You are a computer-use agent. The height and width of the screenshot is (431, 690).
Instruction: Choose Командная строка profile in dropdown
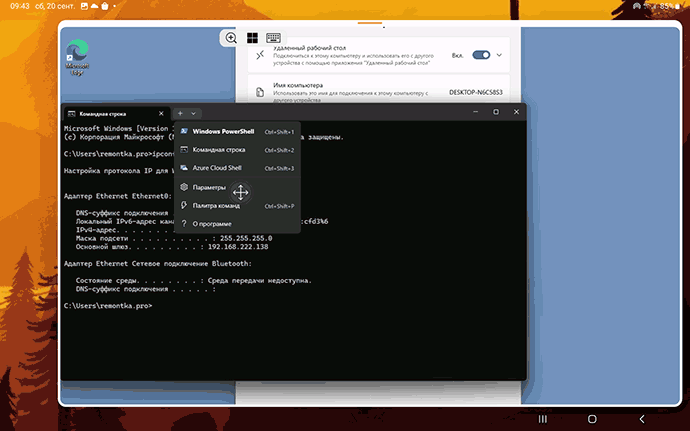(x=218, y=150)
